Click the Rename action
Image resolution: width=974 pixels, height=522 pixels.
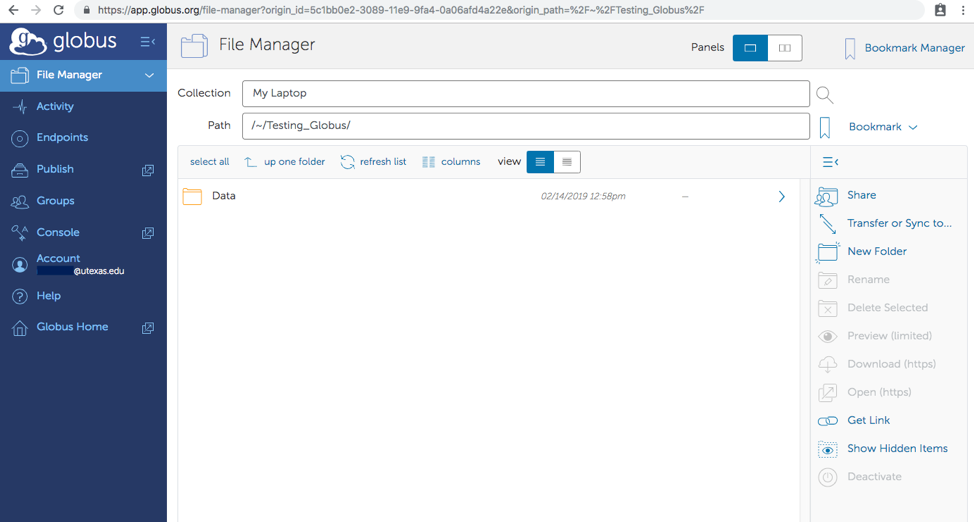868,280
